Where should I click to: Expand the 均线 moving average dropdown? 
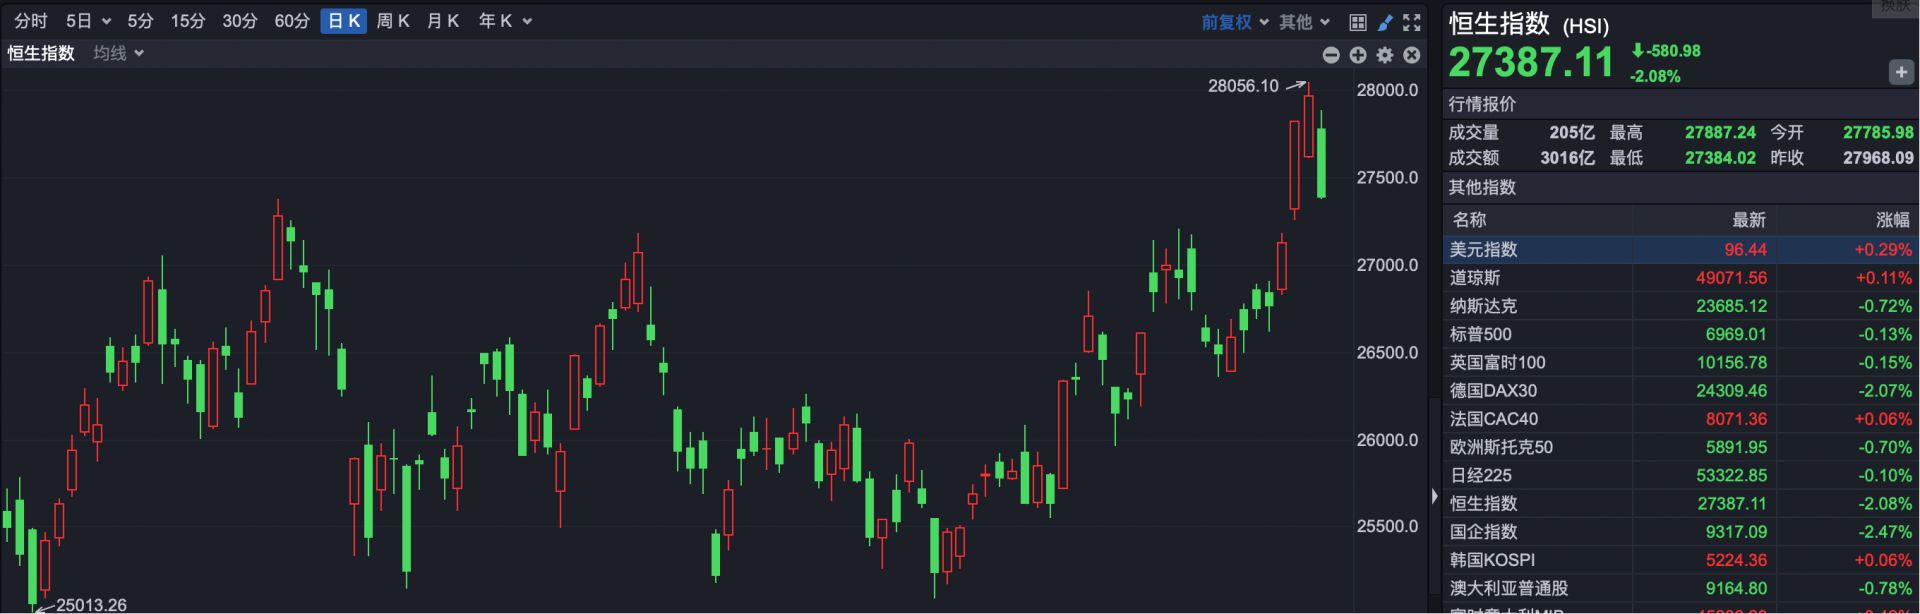tap(119, 53)
